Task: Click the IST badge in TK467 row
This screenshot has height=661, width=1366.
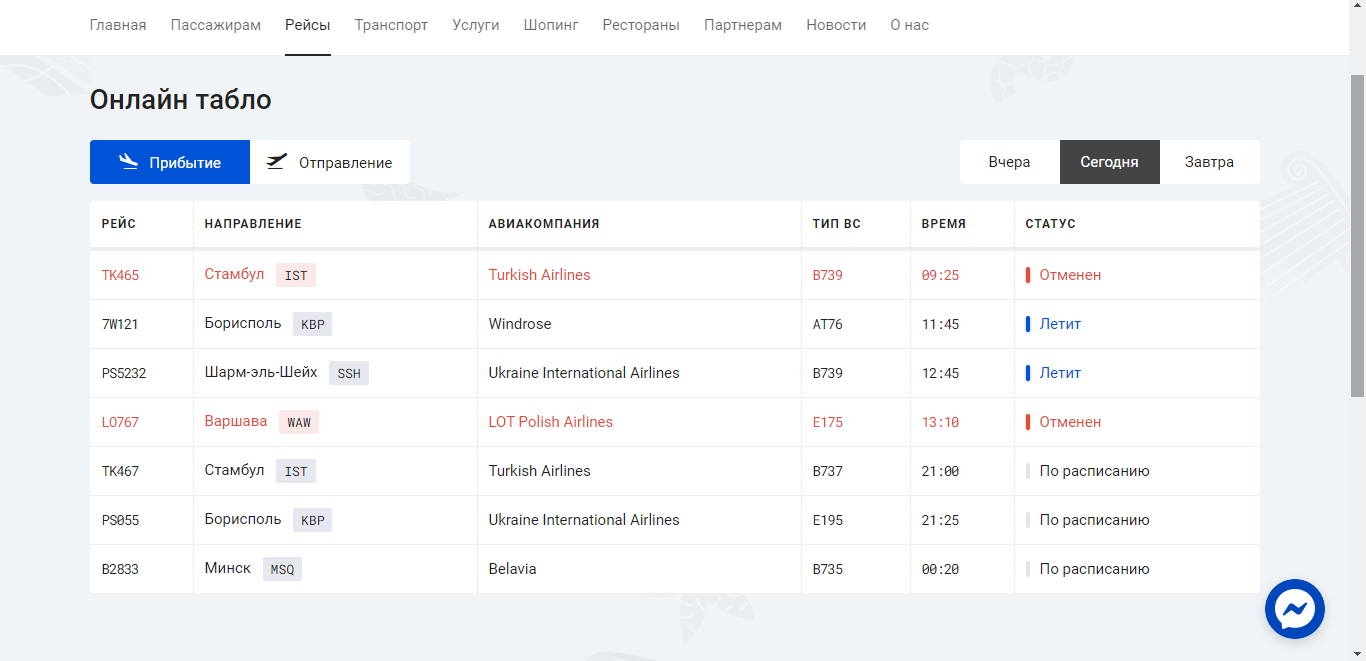Action: click(x=296, y=471)
